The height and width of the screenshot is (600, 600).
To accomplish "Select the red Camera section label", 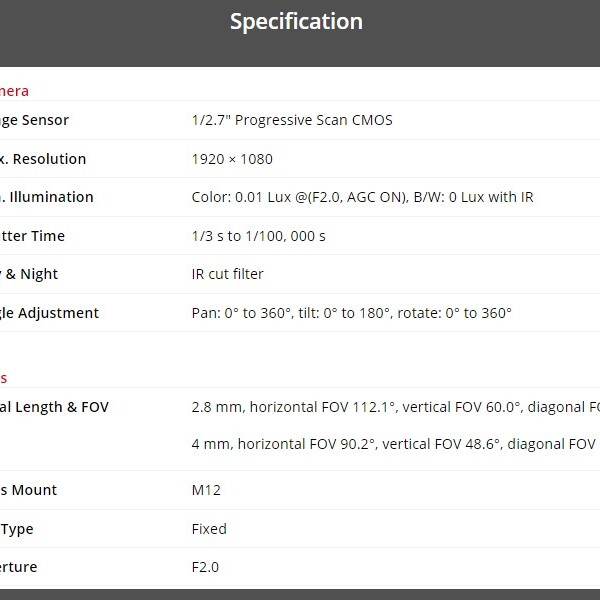I will point(15,91).
